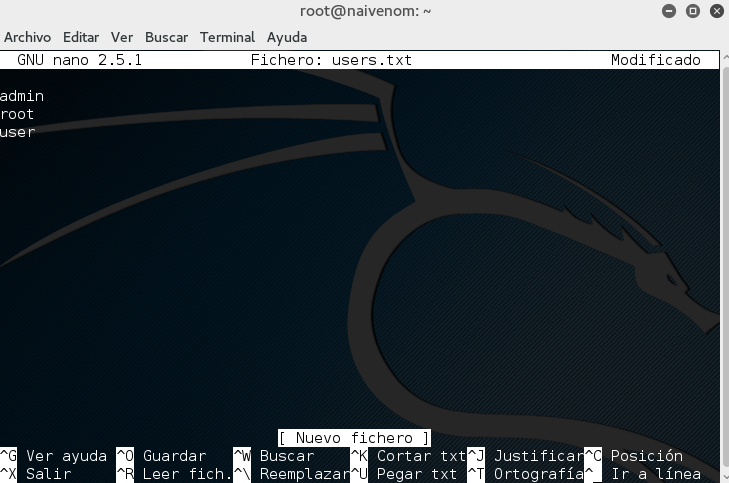
Task: Open the Buscar menu
Action: click(166, 37)
